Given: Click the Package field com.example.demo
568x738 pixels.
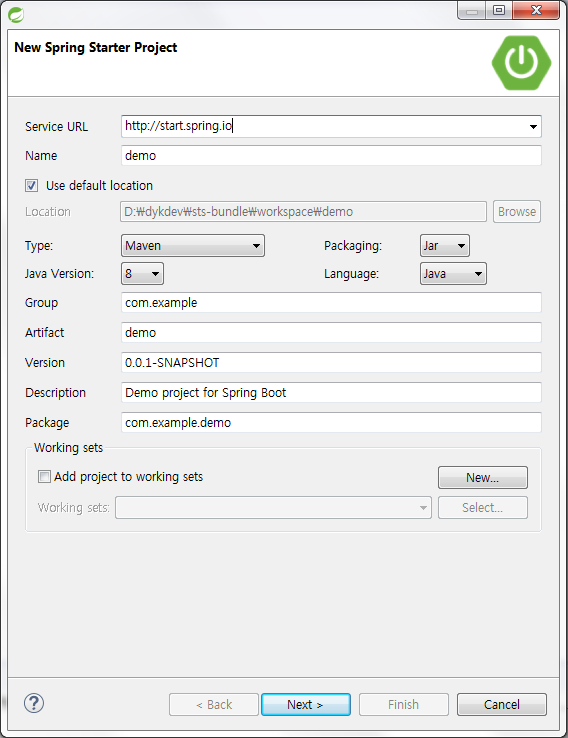Looking at the screenshot, I should (331, 423).
